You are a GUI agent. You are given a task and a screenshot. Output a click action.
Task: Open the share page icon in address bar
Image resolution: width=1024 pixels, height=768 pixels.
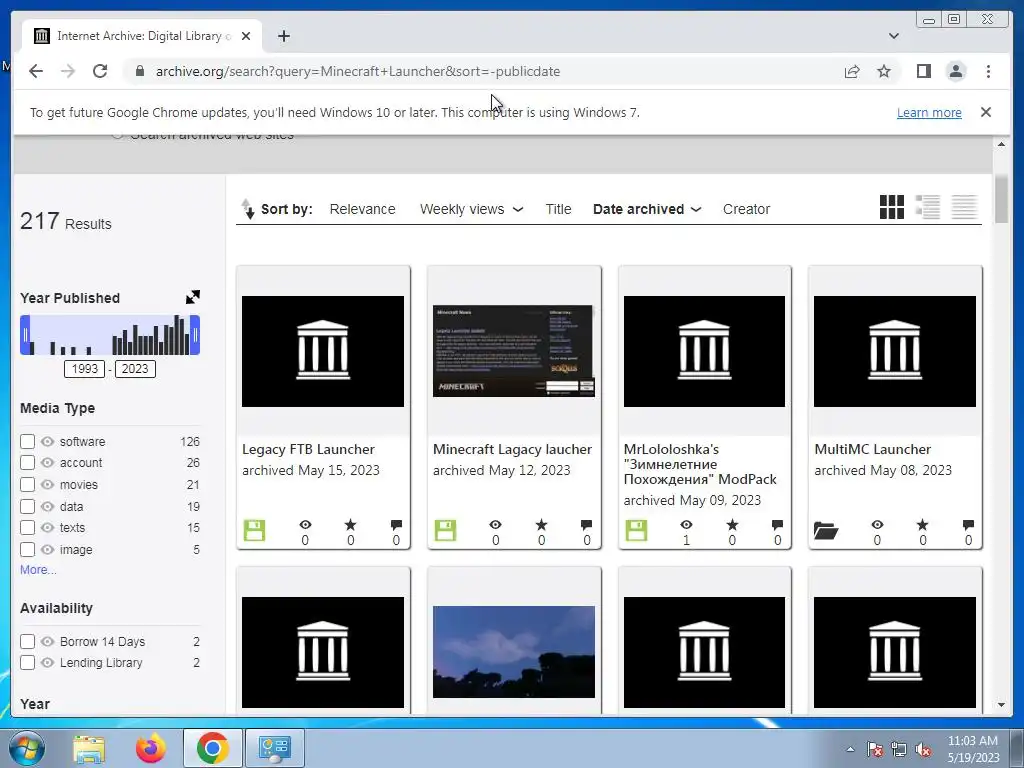point(852,71)
